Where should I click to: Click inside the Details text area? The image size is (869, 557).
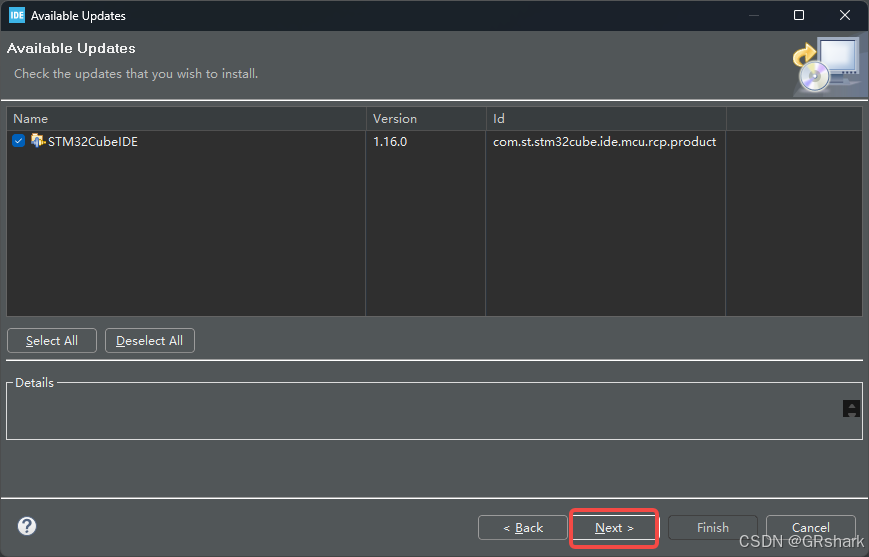[x=424, y=413]
